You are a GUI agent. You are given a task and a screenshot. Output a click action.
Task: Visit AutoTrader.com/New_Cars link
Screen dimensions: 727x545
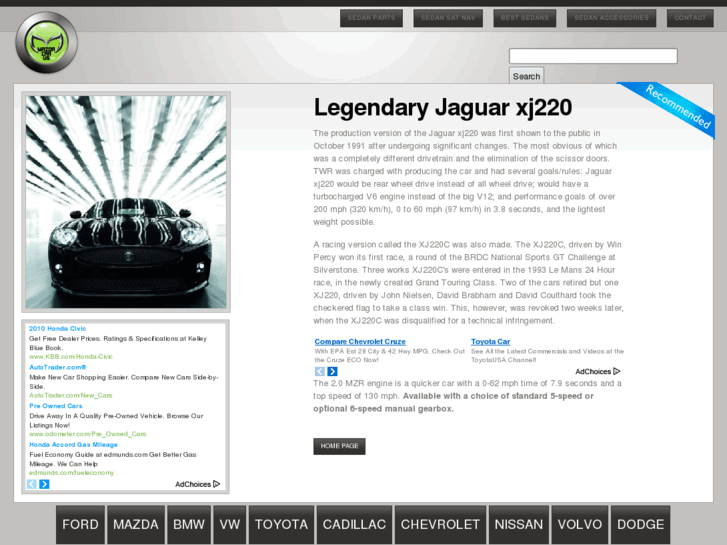70,395
